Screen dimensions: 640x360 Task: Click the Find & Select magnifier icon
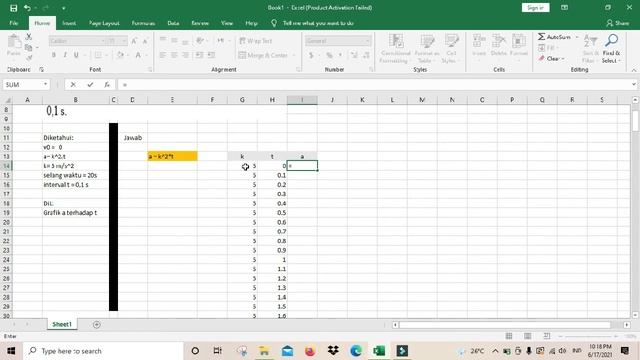pos(611,41)
